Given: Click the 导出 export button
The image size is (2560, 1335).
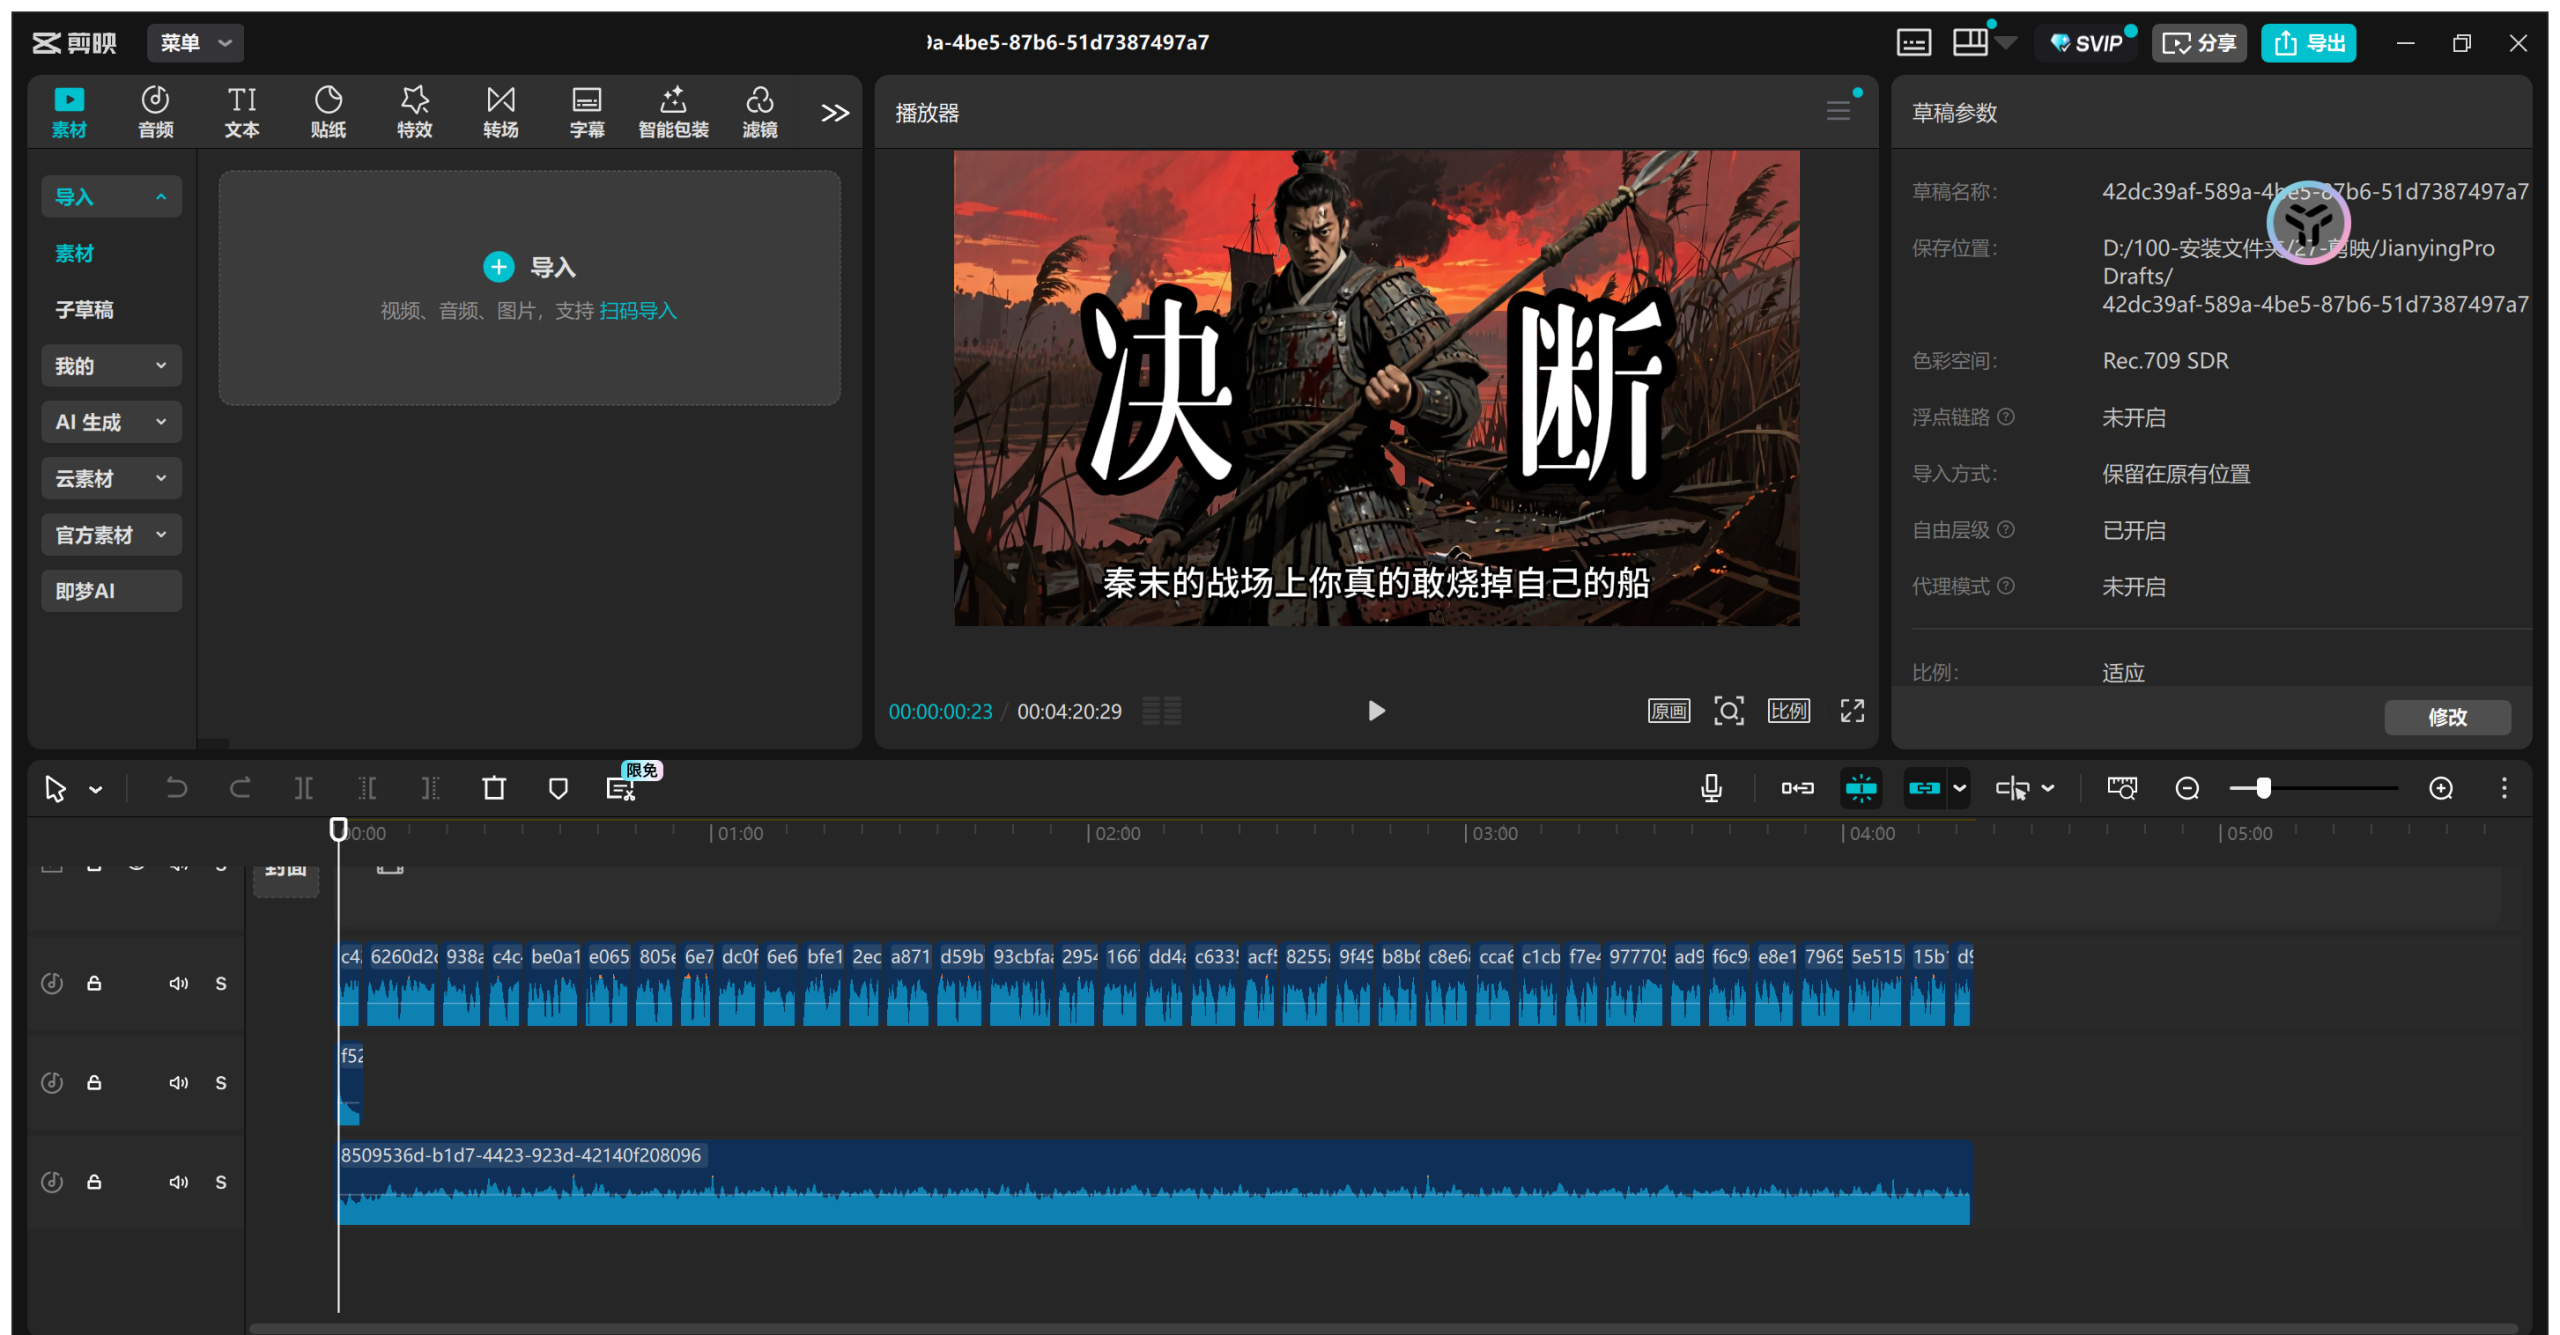Looking at the screenshot, I should click(x=2308, y=43).
